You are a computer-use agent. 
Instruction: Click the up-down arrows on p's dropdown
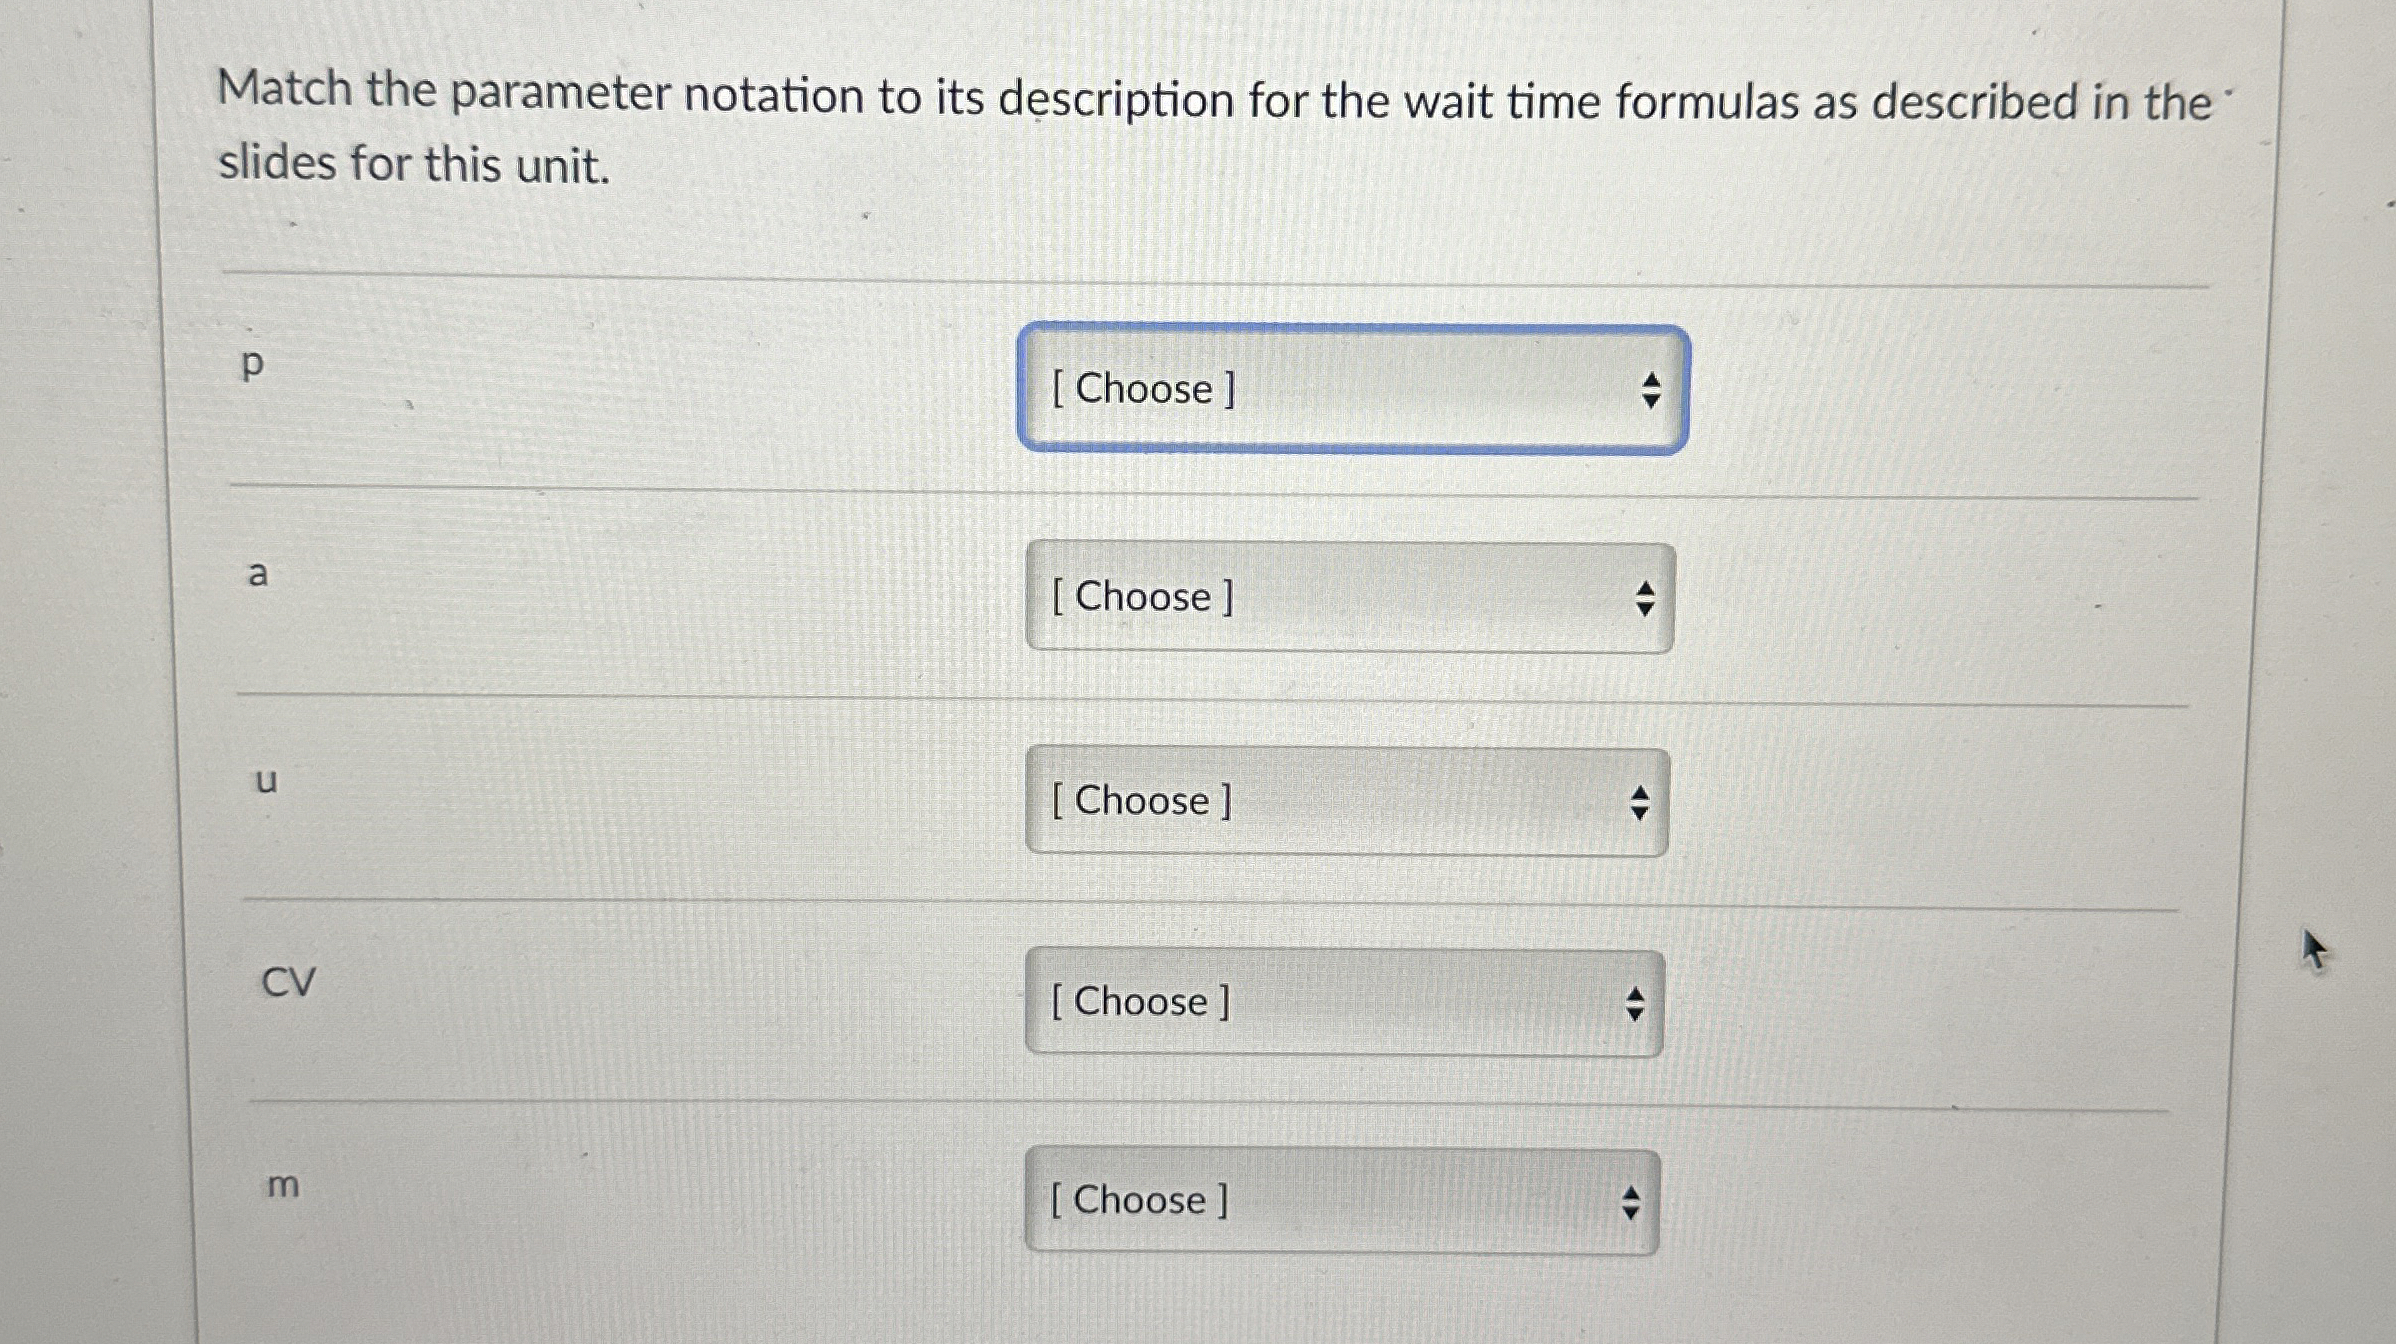[1652, 391]
